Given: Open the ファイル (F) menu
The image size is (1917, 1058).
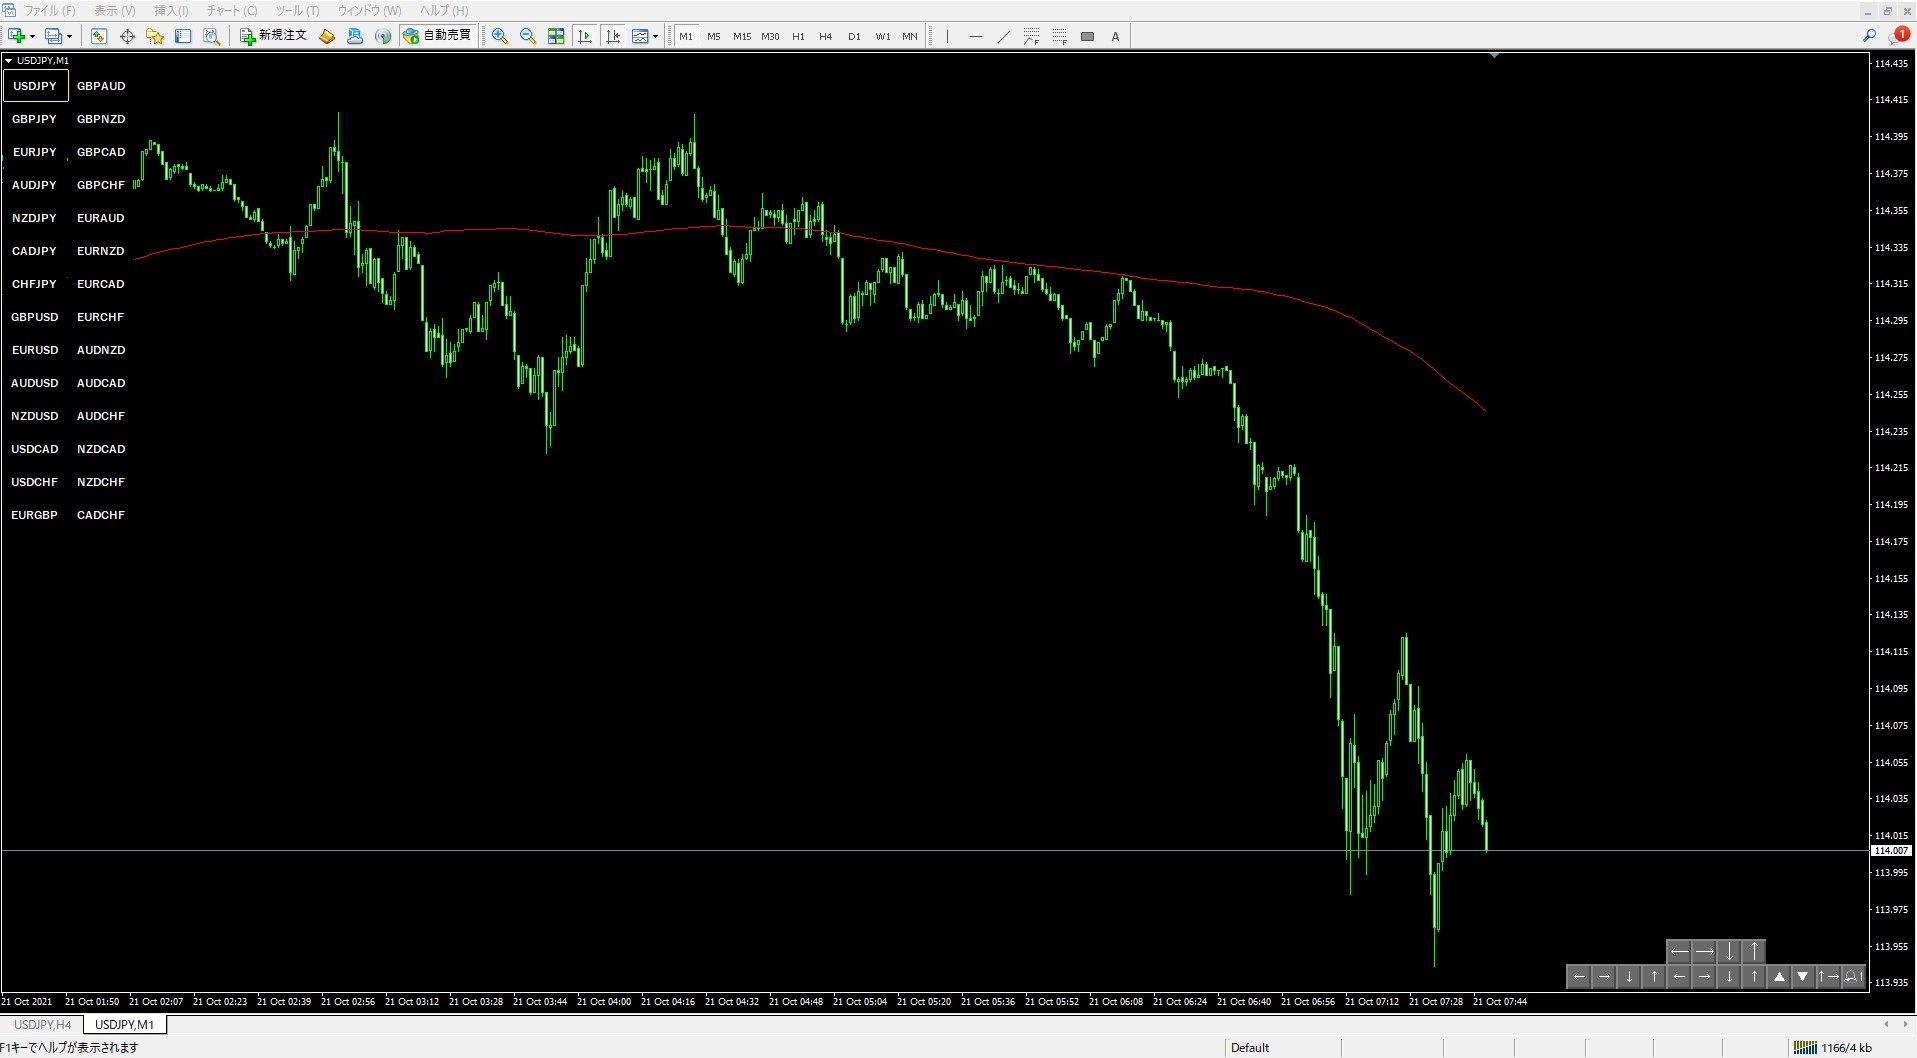Looking at the screenshot, I should (x=49, y=11).
